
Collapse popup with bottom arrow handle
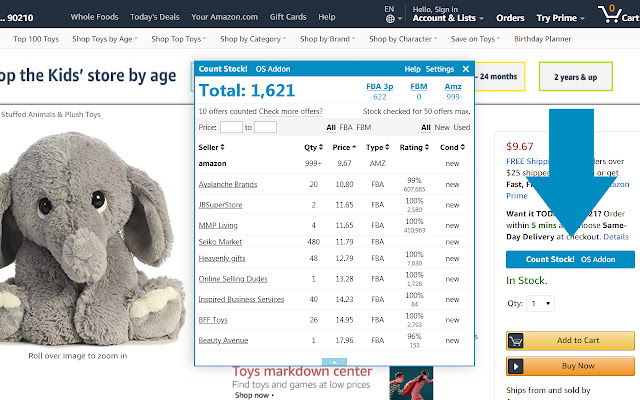coord(334,361)
